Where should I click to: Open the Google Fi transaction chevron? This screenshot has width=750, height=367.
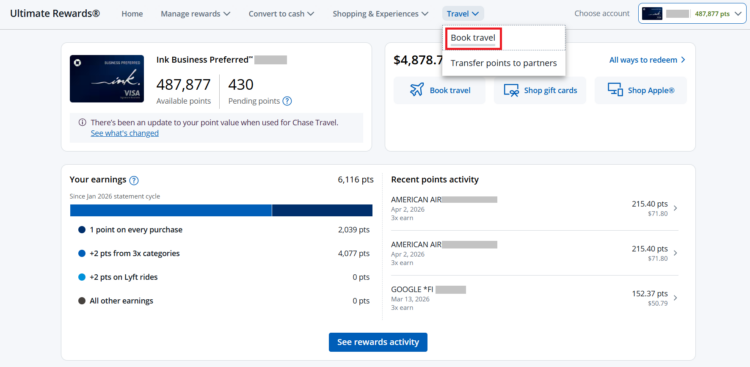[675, 298]
